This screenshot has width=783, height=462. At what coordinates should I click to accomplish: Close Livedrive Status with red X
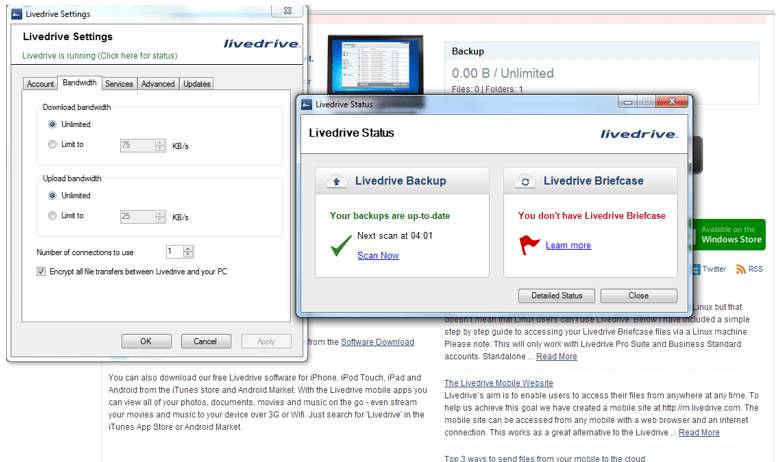click(672, 101)
